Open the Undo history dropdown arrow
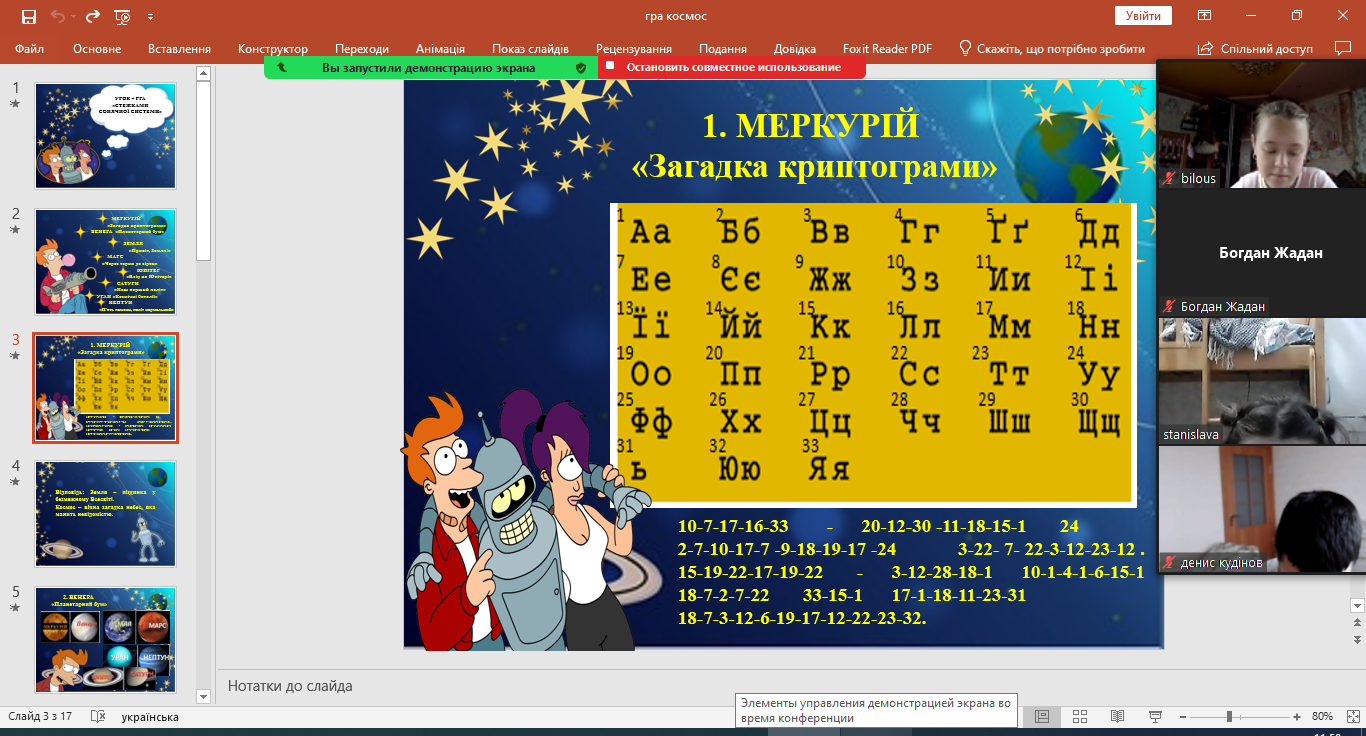 point(72,16)
